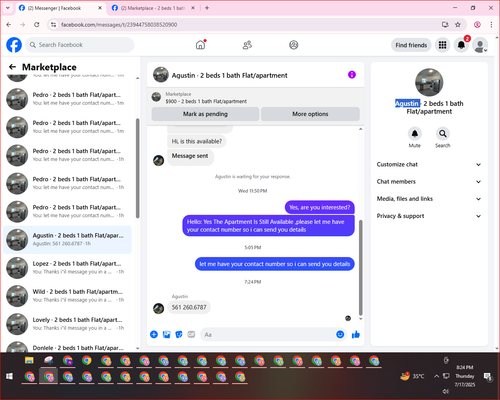Expand the Customize chat section

429,164
